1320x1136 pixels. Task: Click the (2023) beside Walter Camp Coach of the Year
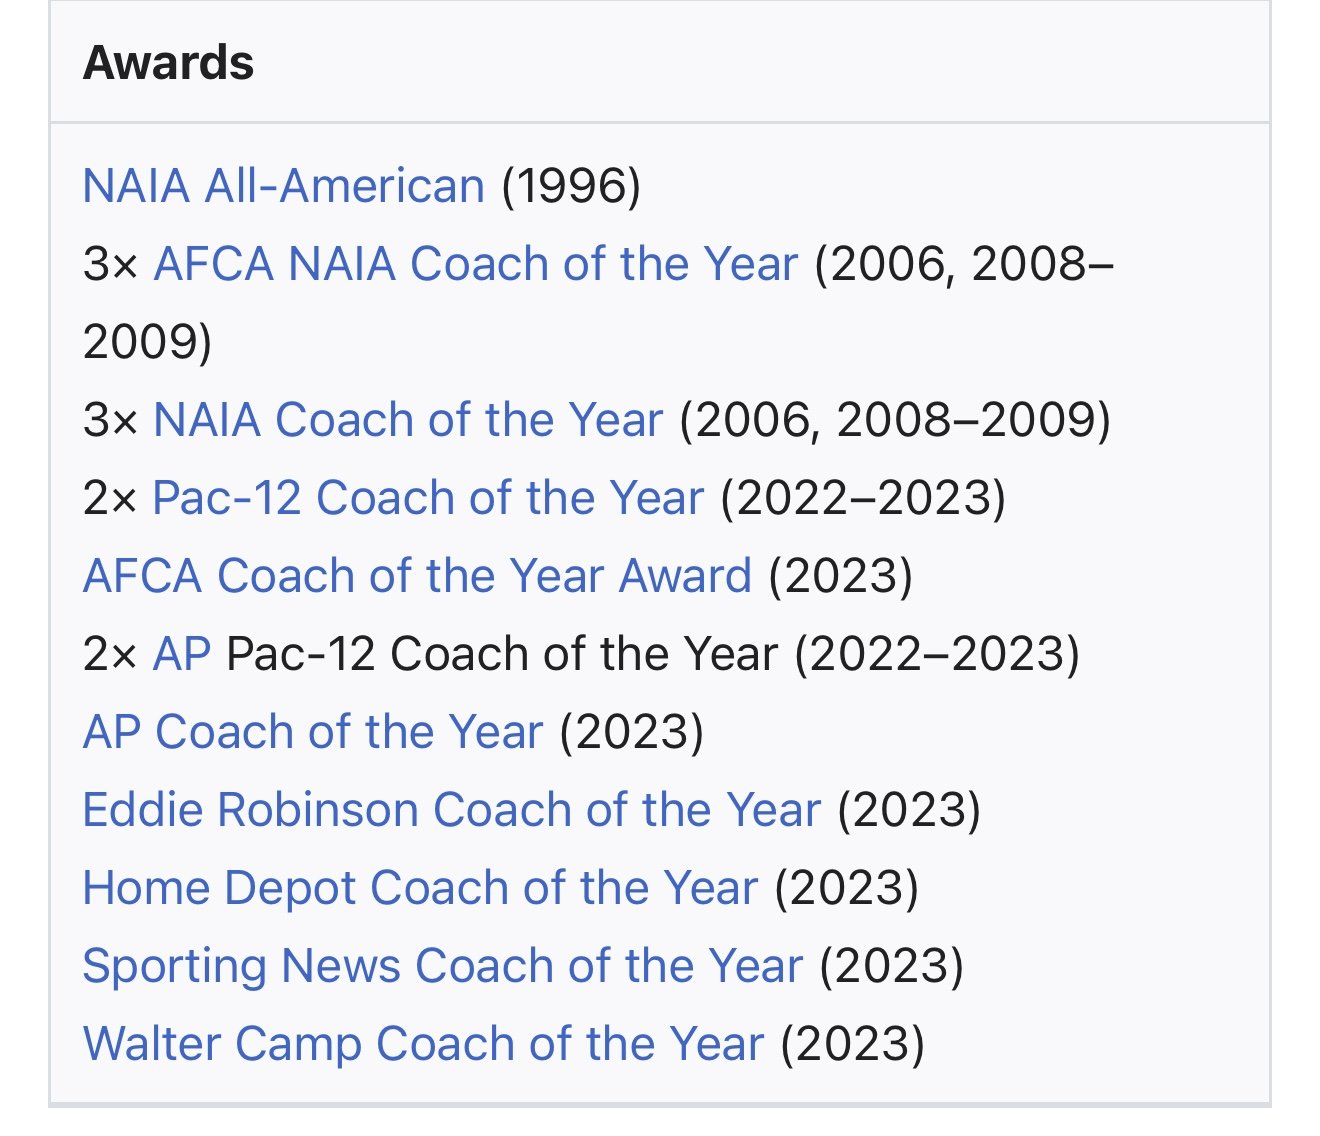[852, 1044]
